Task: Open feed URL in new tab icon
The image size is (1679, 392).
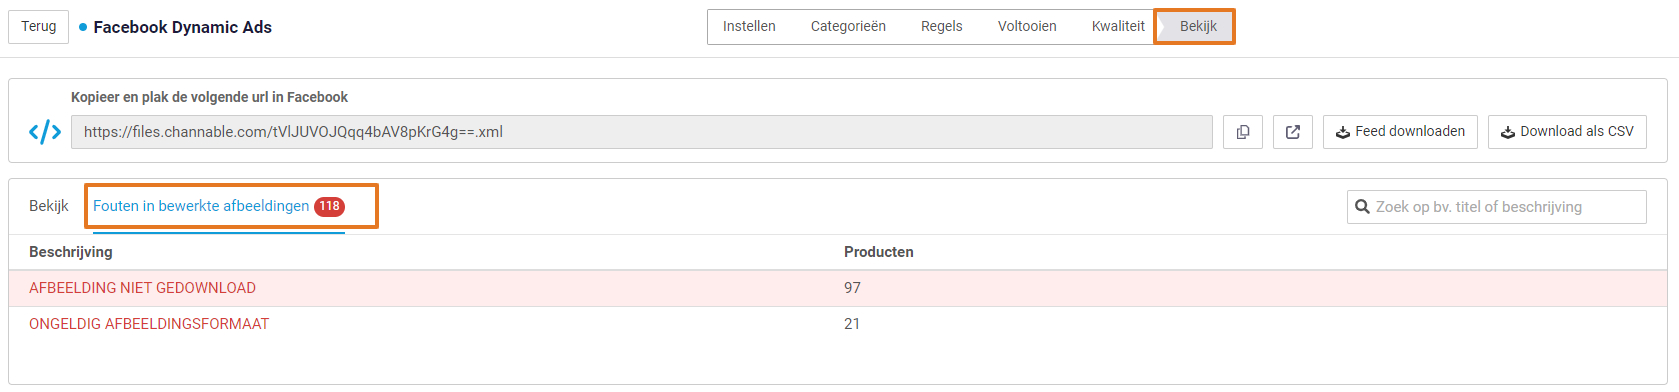Action: click(x=1293, y=132)
